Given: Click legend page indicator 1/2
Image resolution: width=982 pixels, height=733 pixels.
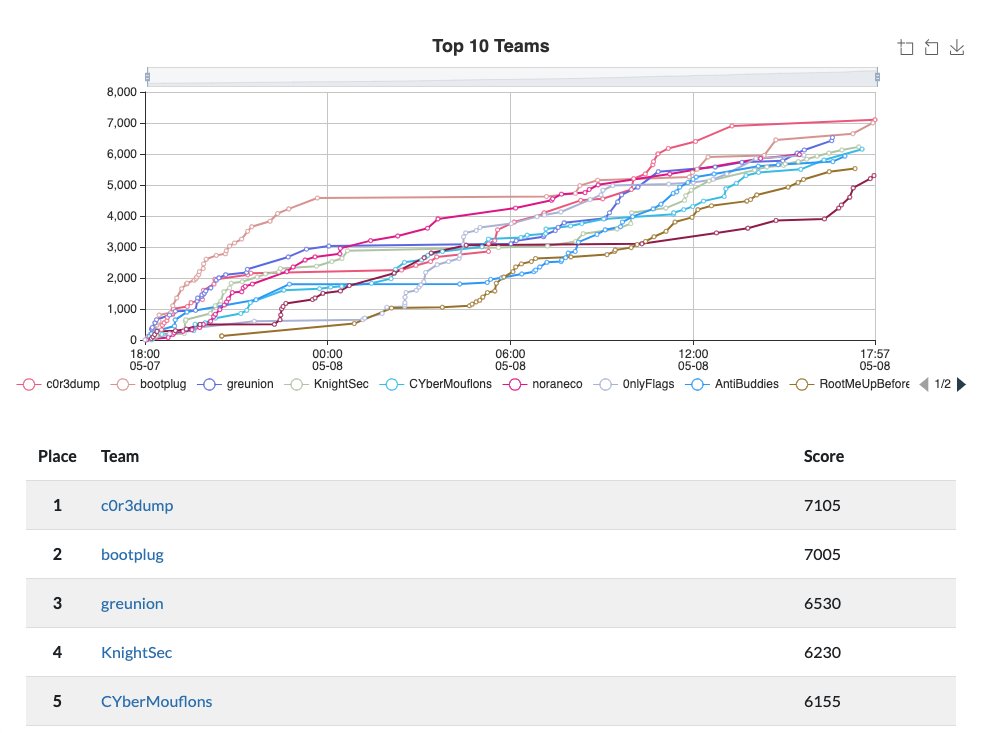Looking at the screenshot, I should tap(943, 384).
